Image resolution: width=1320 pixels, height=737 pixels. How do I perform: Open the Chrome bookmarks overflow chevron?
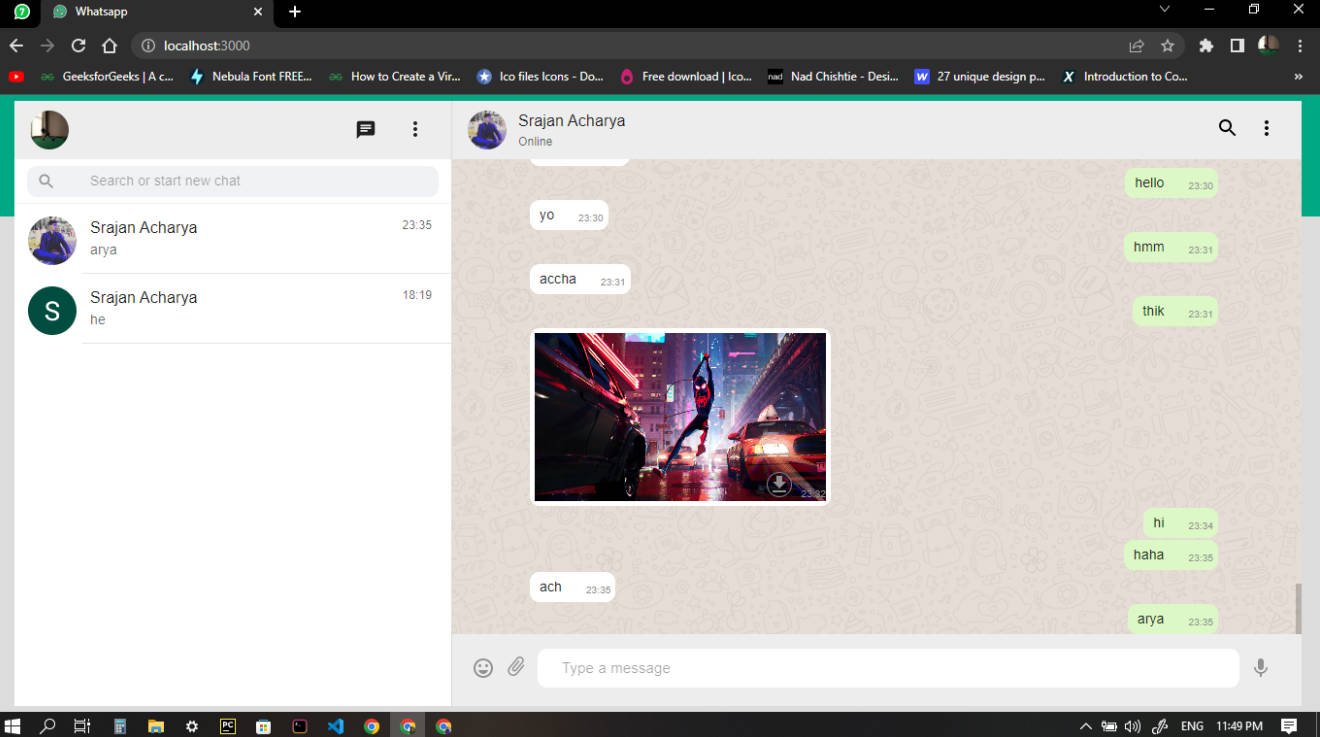1298,76
